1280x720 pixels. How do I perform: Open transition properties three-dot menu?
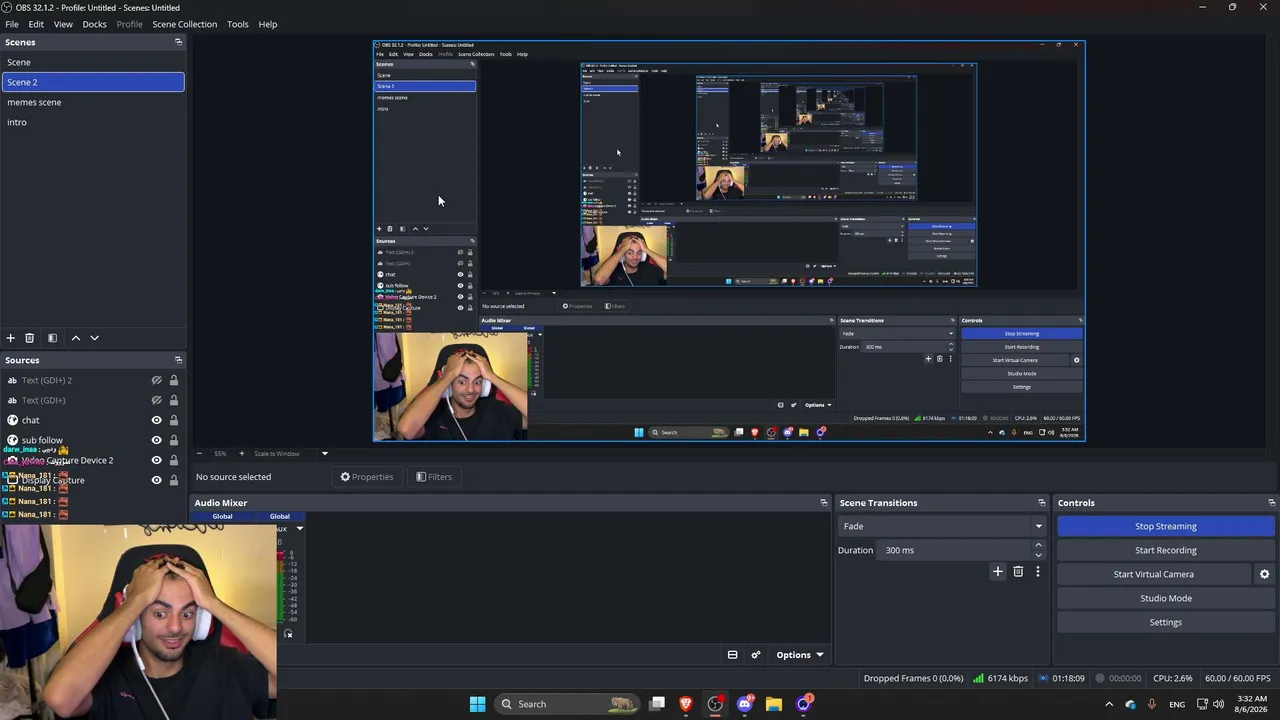[1038, 572]
